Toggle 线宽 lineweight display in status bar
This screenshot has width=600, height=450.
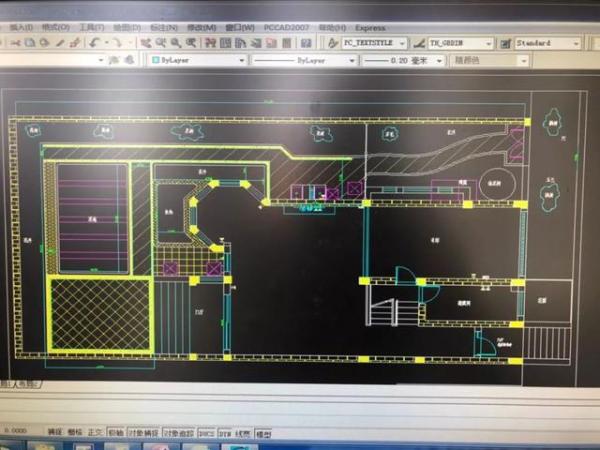pos(243,433)
